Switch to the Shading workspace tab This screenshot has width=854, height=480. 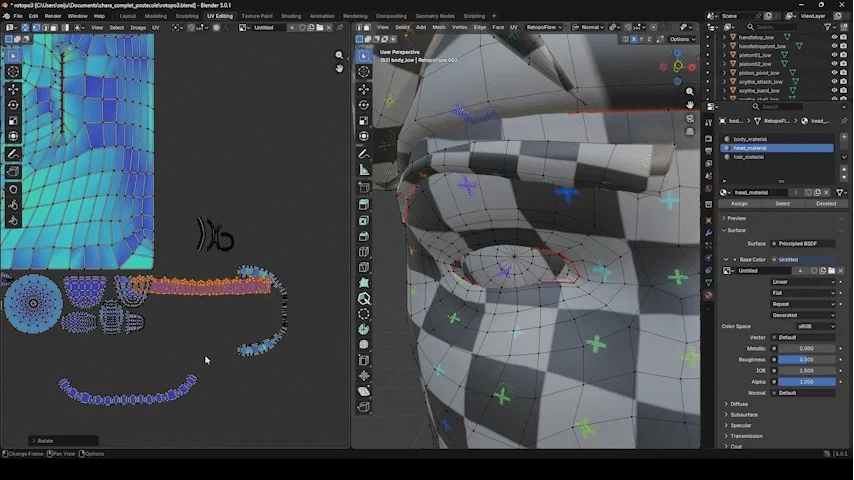tap(290, 16)
